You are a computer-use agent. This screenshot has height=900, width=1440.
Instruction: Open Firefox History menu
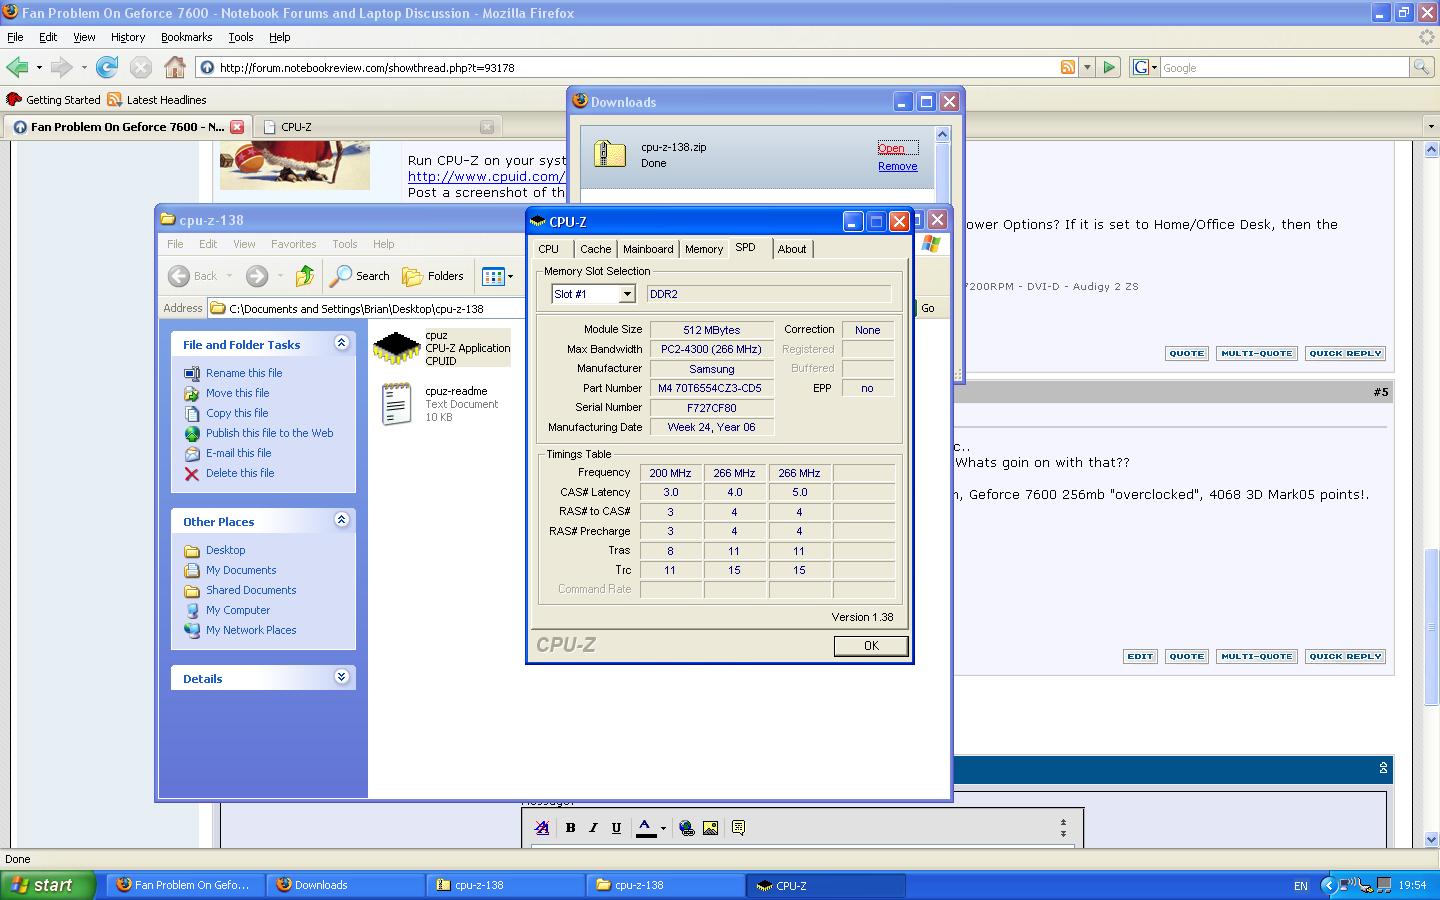tap(128, 37)
